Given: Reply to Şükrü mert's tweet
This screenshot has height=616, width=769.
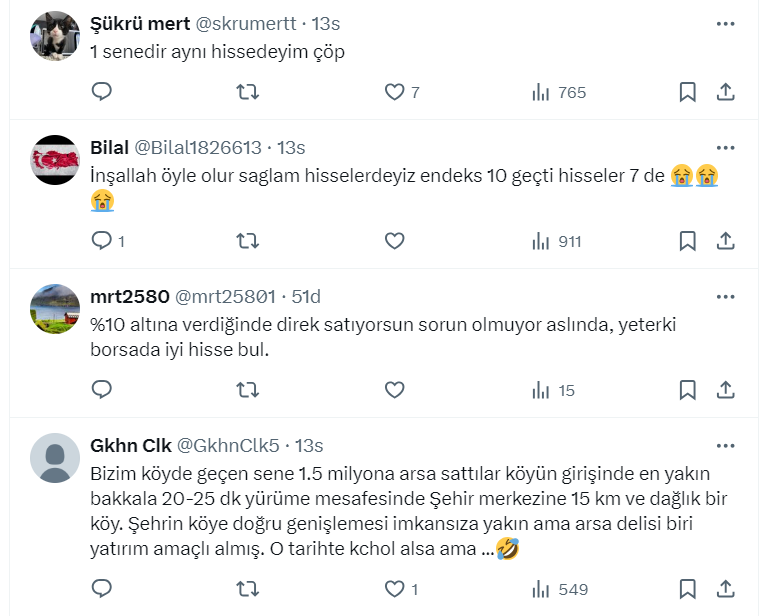Looking at the screenshot, I should coord(101,92).
